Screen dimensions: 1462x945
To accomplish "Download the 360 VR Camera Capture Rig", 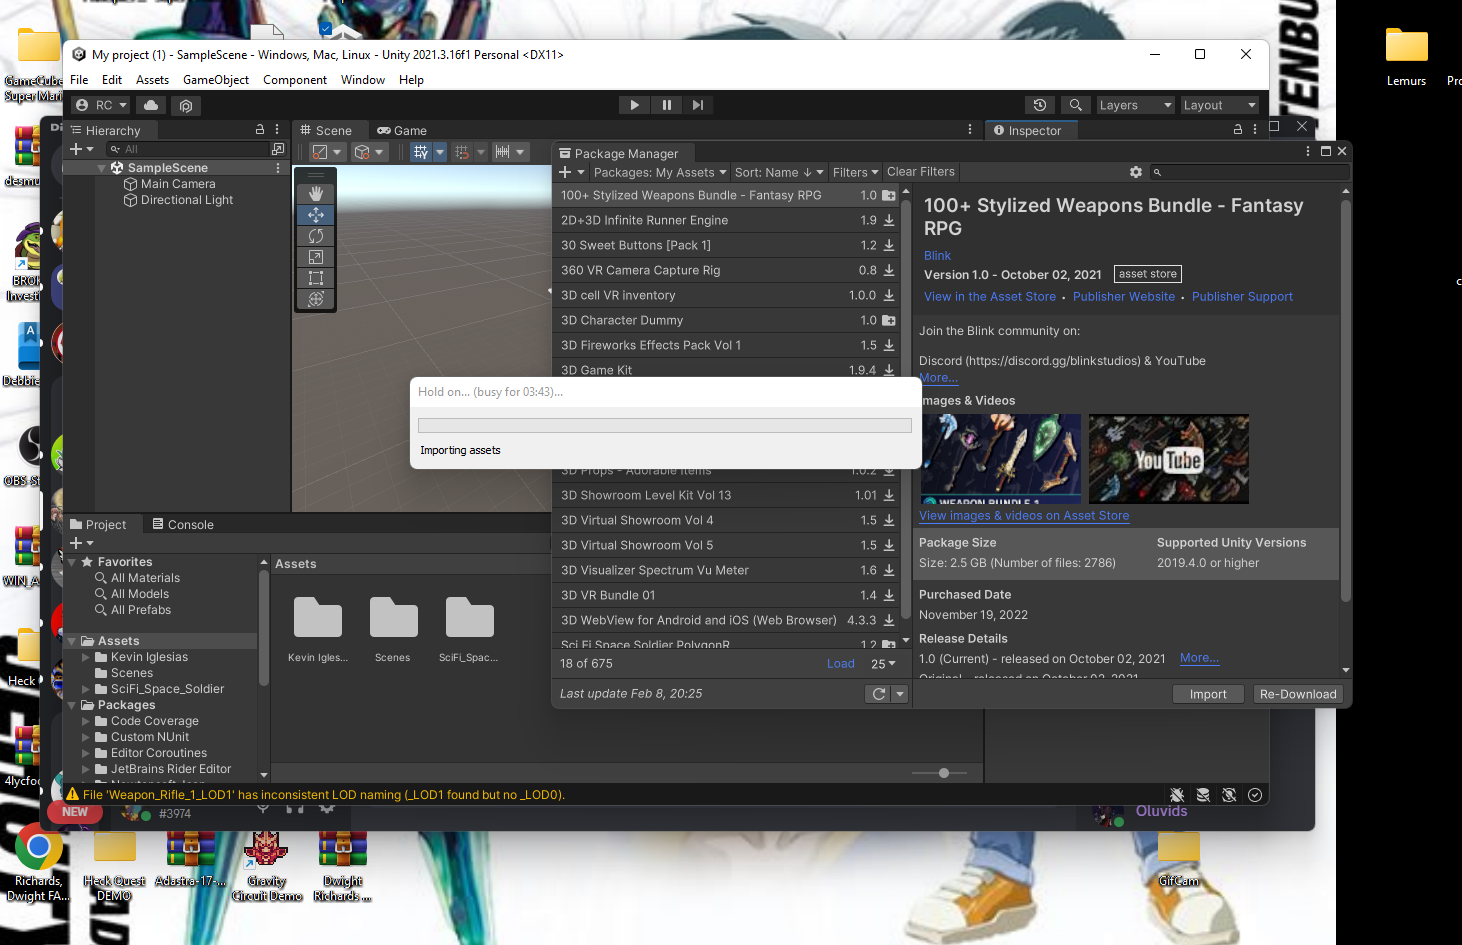I will pyautogui.click(x=889, y=270).
